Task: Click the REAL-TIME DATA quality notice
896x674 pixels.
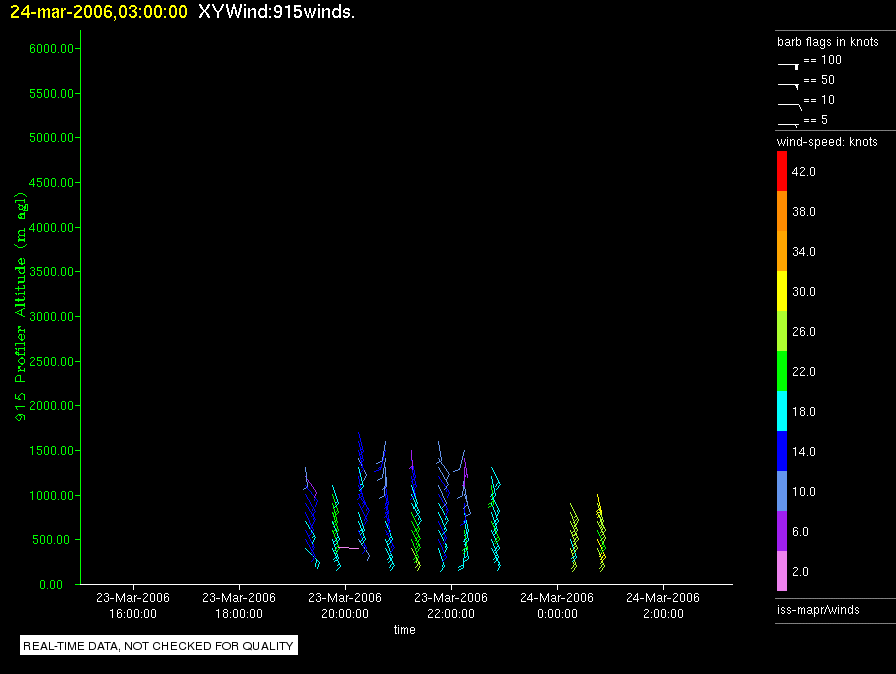Action: click(158, 646)
